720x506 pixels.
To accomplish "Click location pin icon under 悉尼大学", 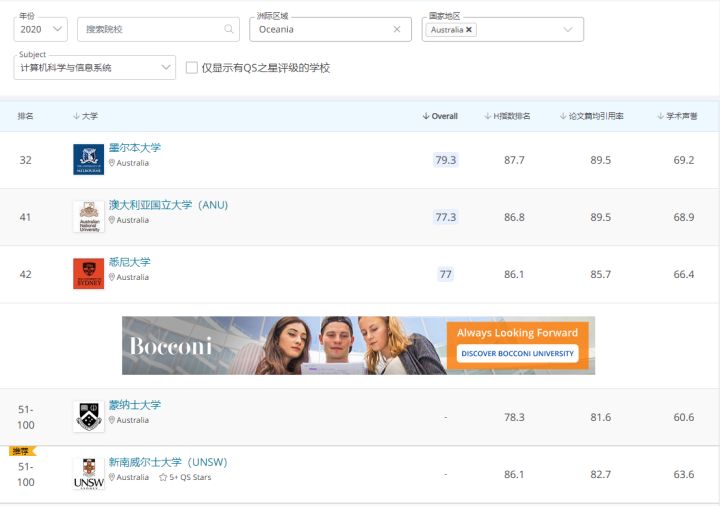I will click(x=112, y=277).
